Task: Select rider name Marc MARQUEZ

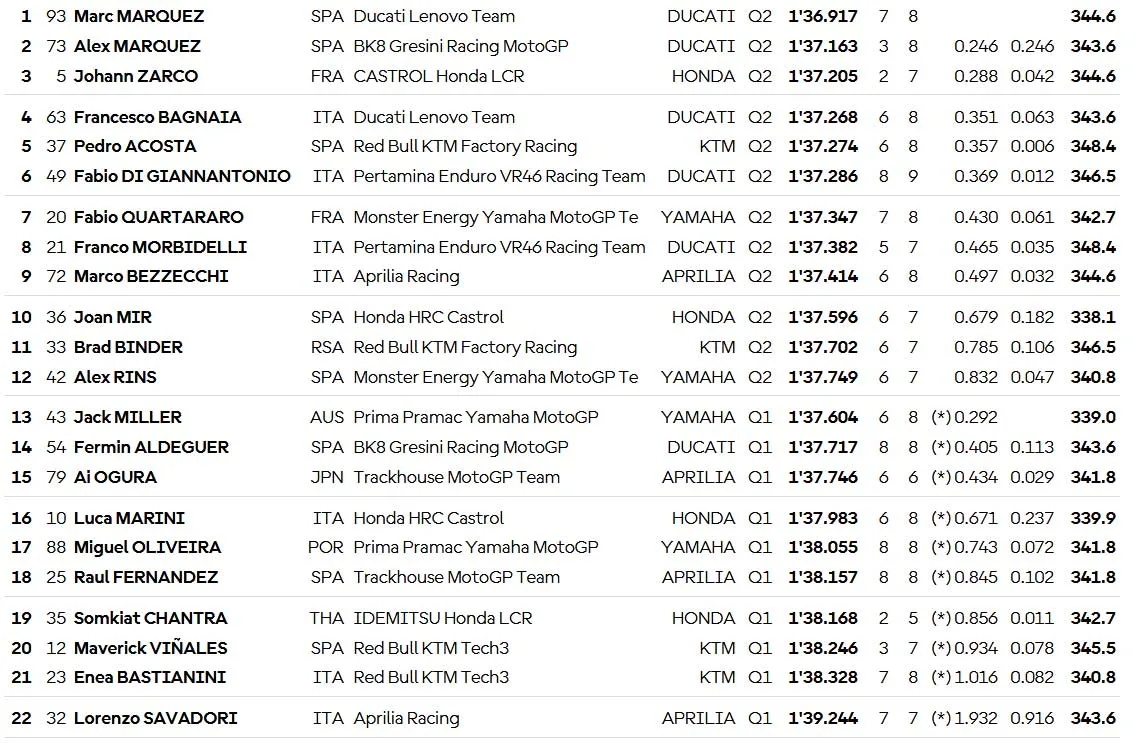Action: (139, 16)
